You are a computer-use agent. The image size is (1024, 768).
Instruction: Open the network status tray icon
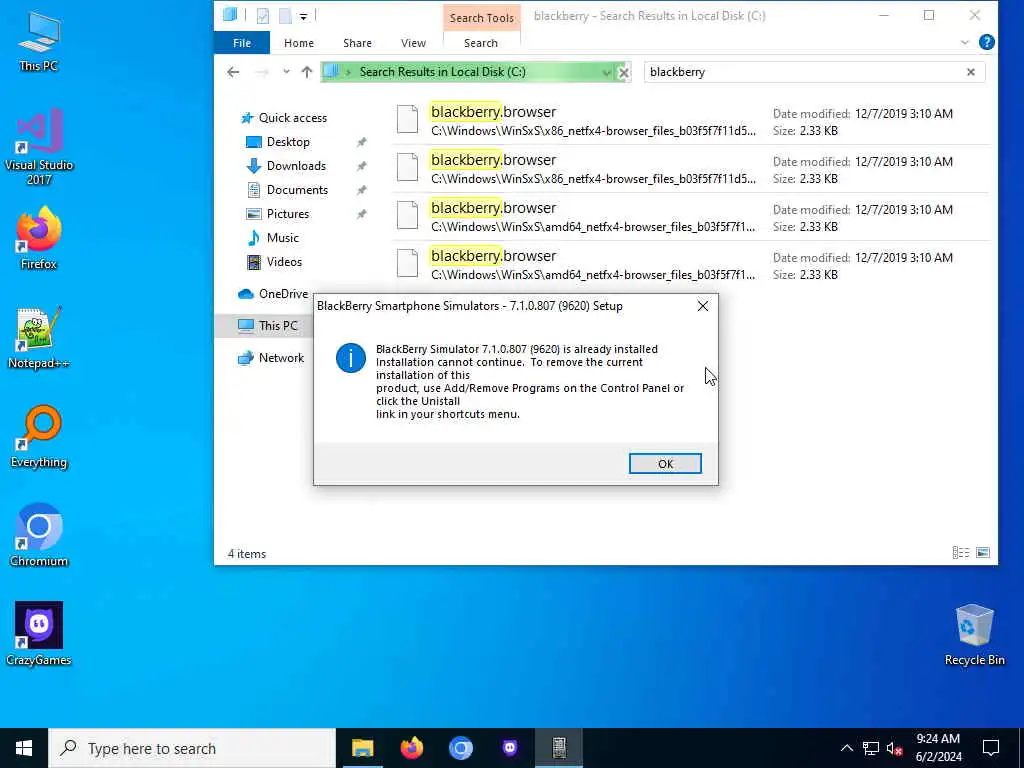(x=871, y=748)
